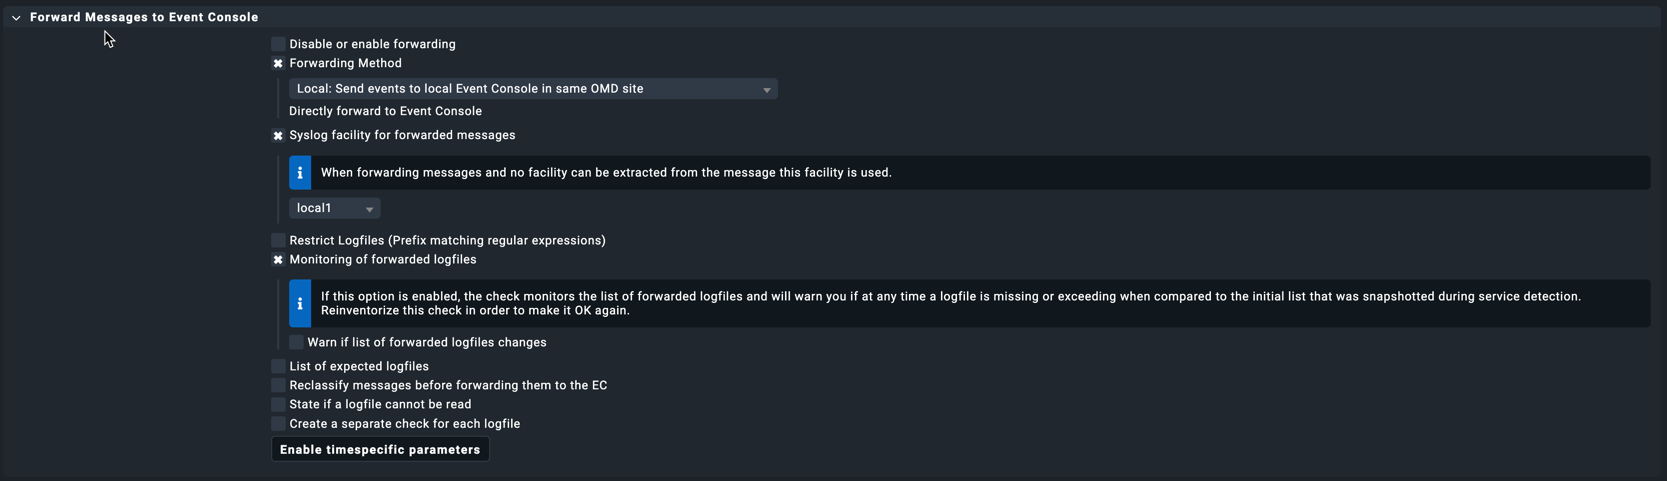1667x481 pixels.
Task: Tick 'Reclassify messages before forwarding them'
Action: (x=278, y=385)
